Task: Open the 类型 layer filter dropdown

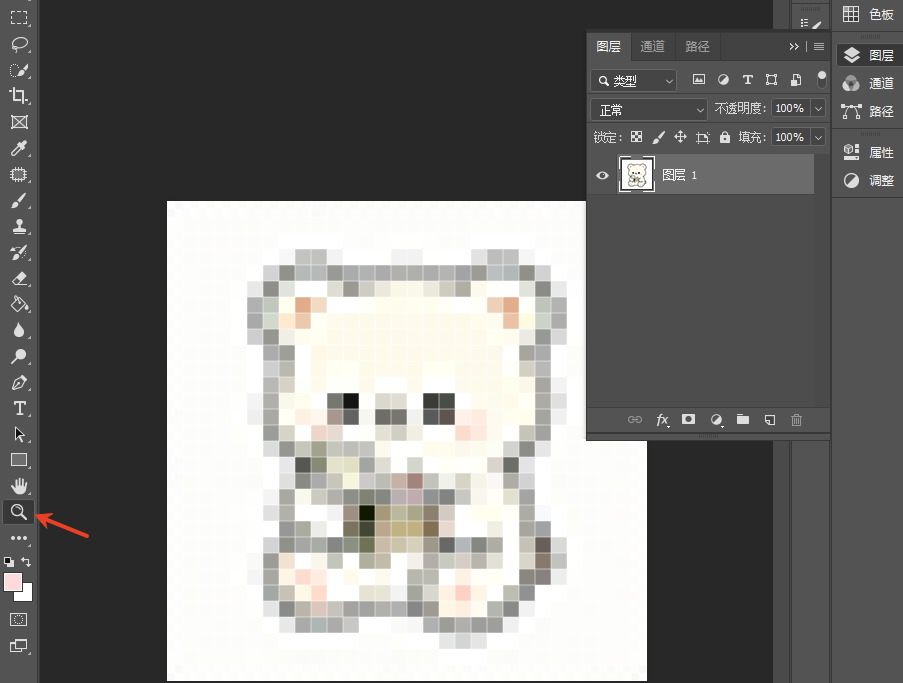Action: tap(633, 81)
